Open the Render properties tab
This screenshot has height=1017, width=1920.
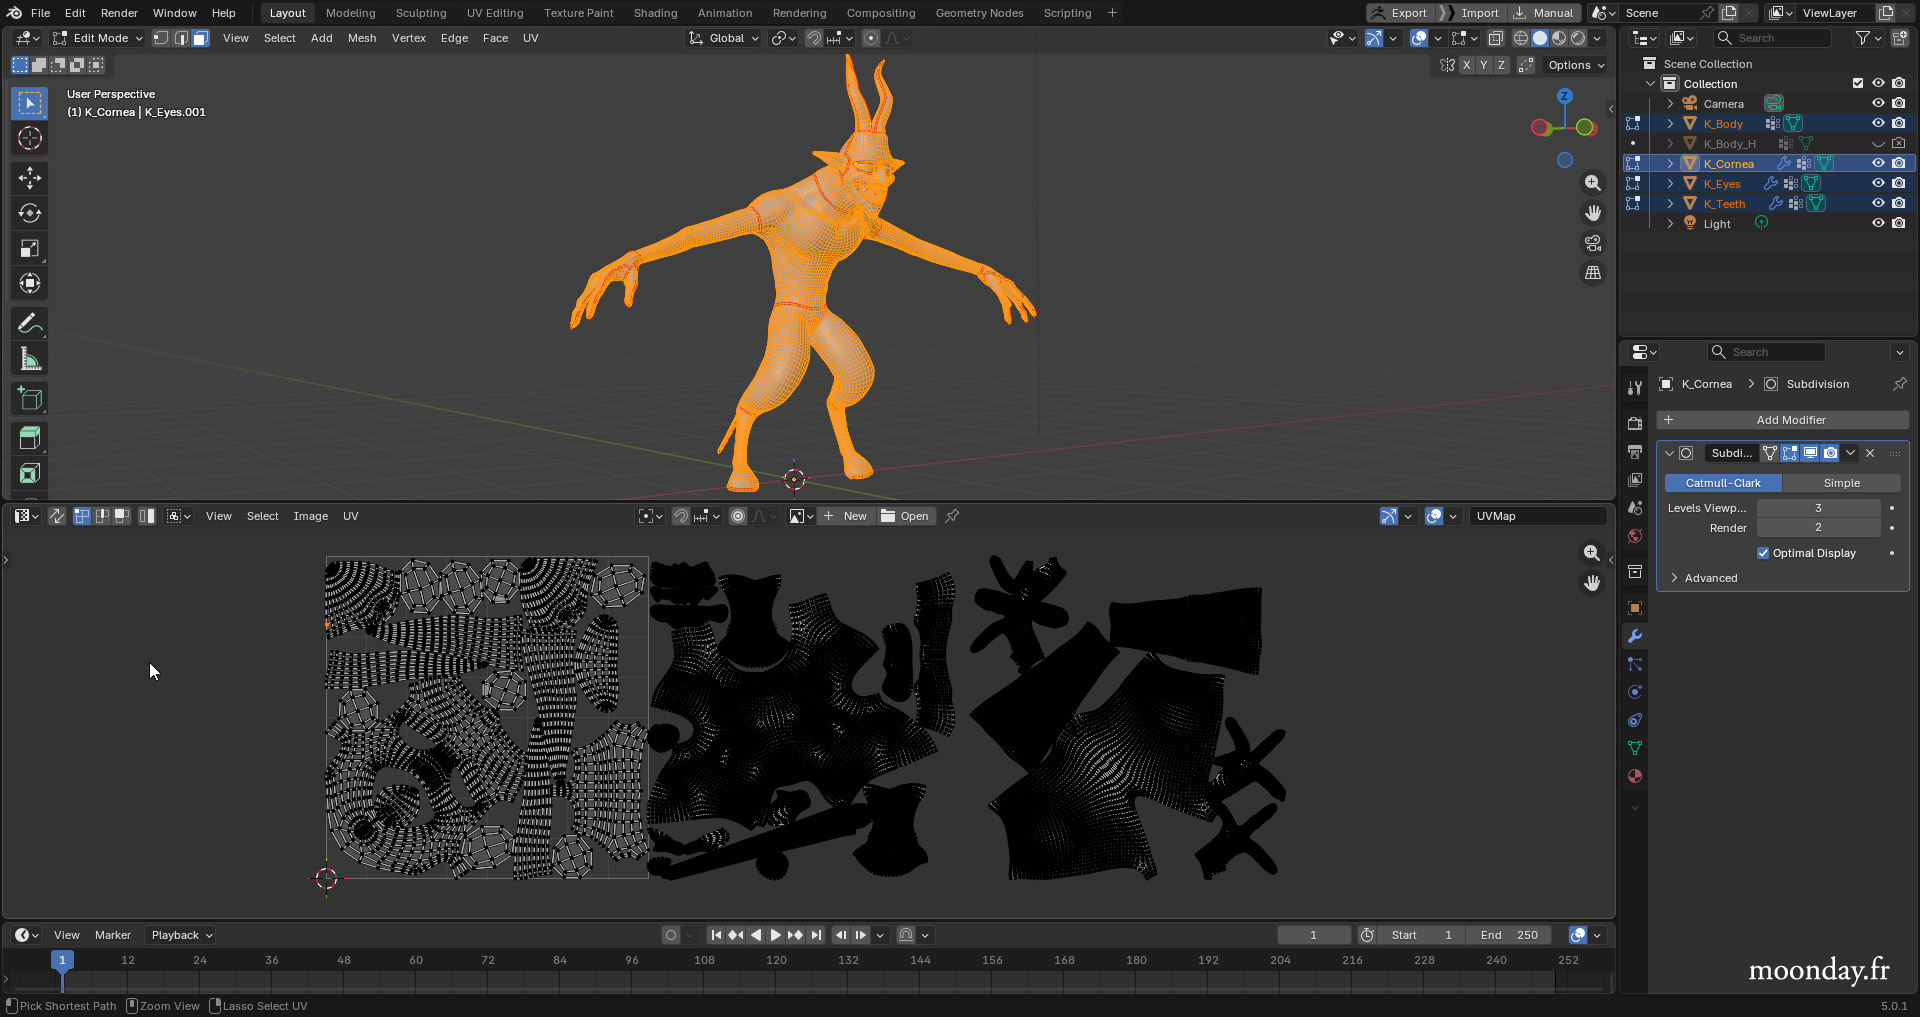(1635, 423)
